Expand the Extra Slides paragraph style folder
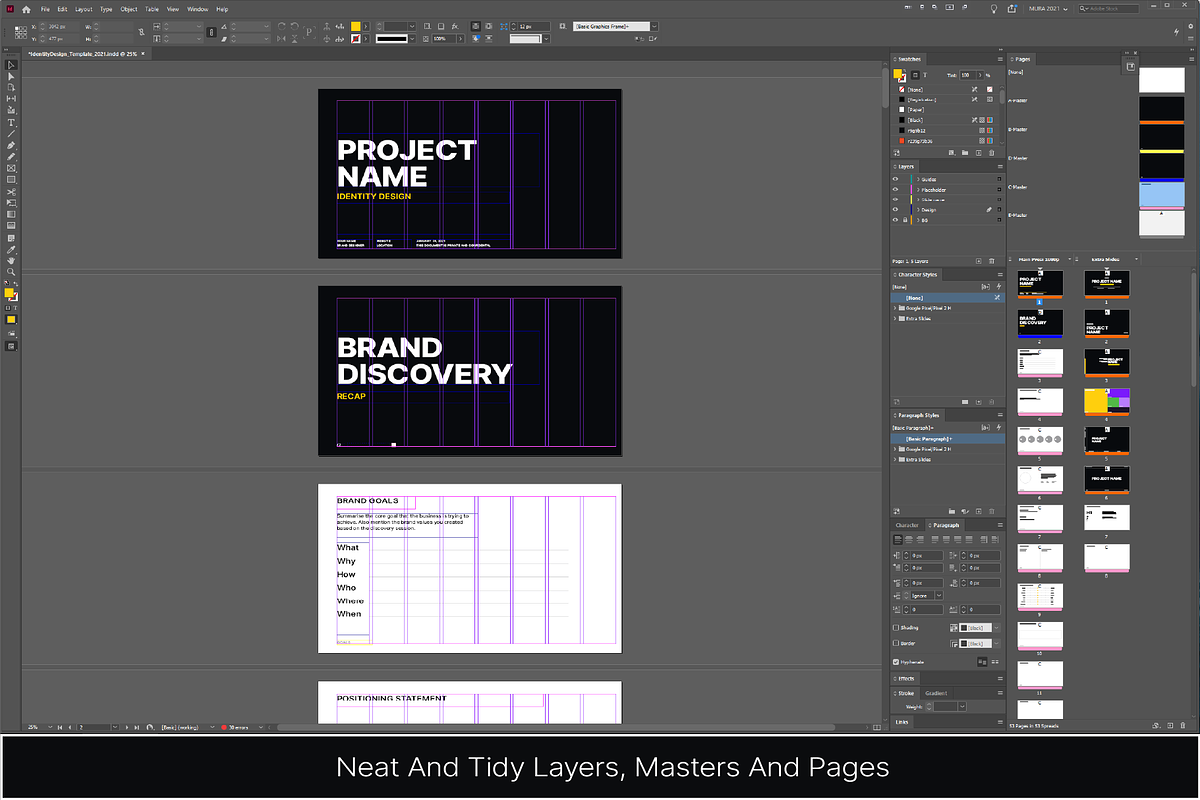1200x800 pixels. click(x=894, y=459)
